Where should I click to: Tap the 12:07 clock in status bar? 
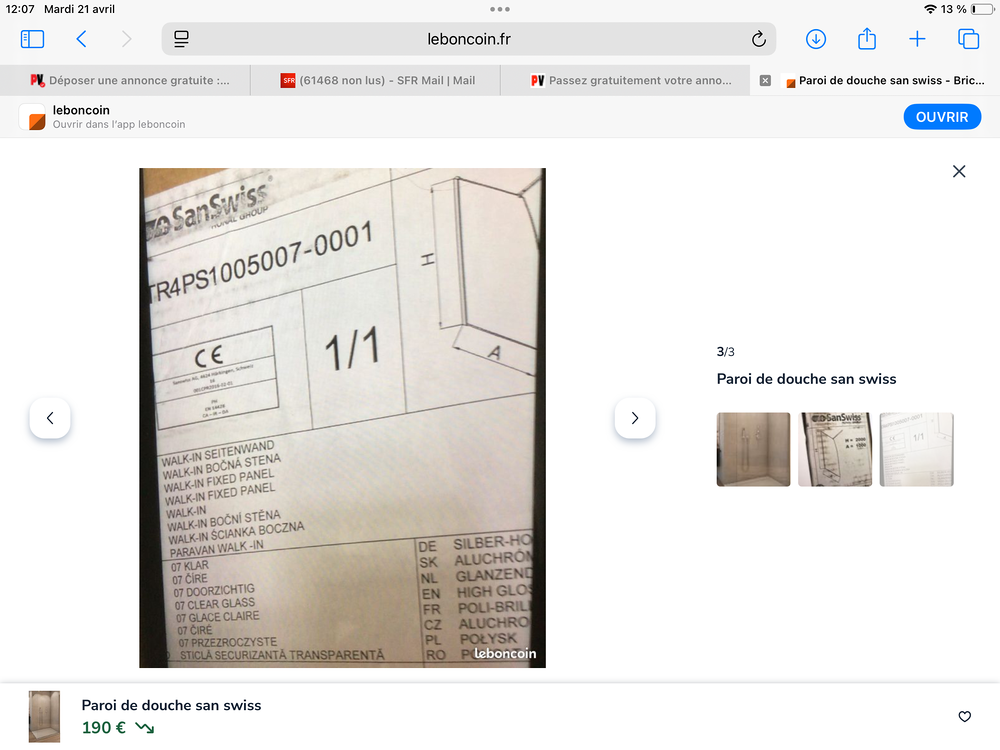(x=20, y=9)
